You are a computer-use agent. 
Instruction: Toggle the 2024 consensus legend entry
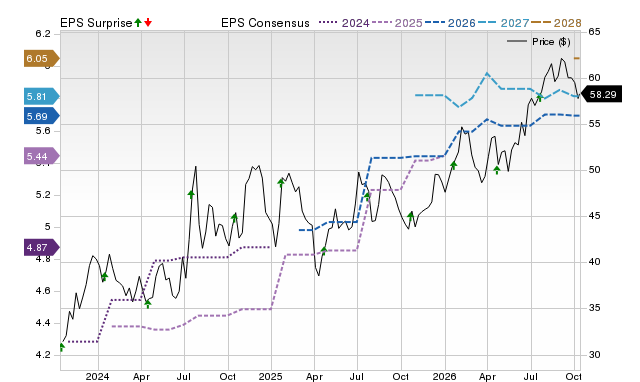point(344,23)
